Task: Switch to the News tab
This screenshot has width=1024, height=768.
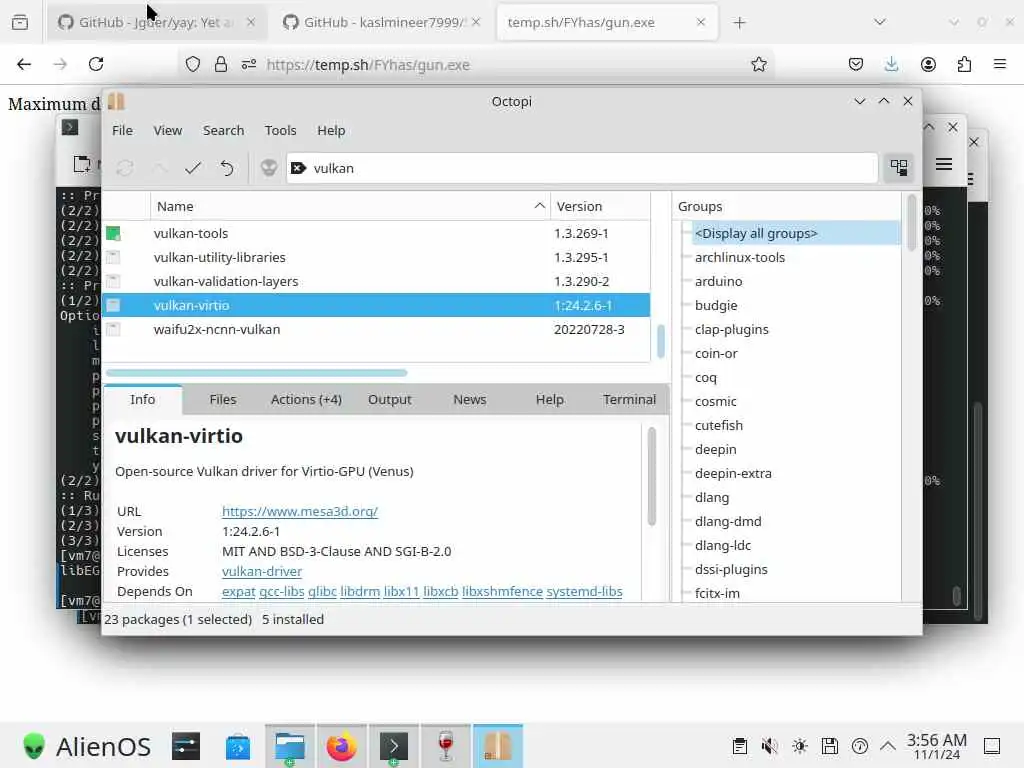Action: (x=470, y=400)
